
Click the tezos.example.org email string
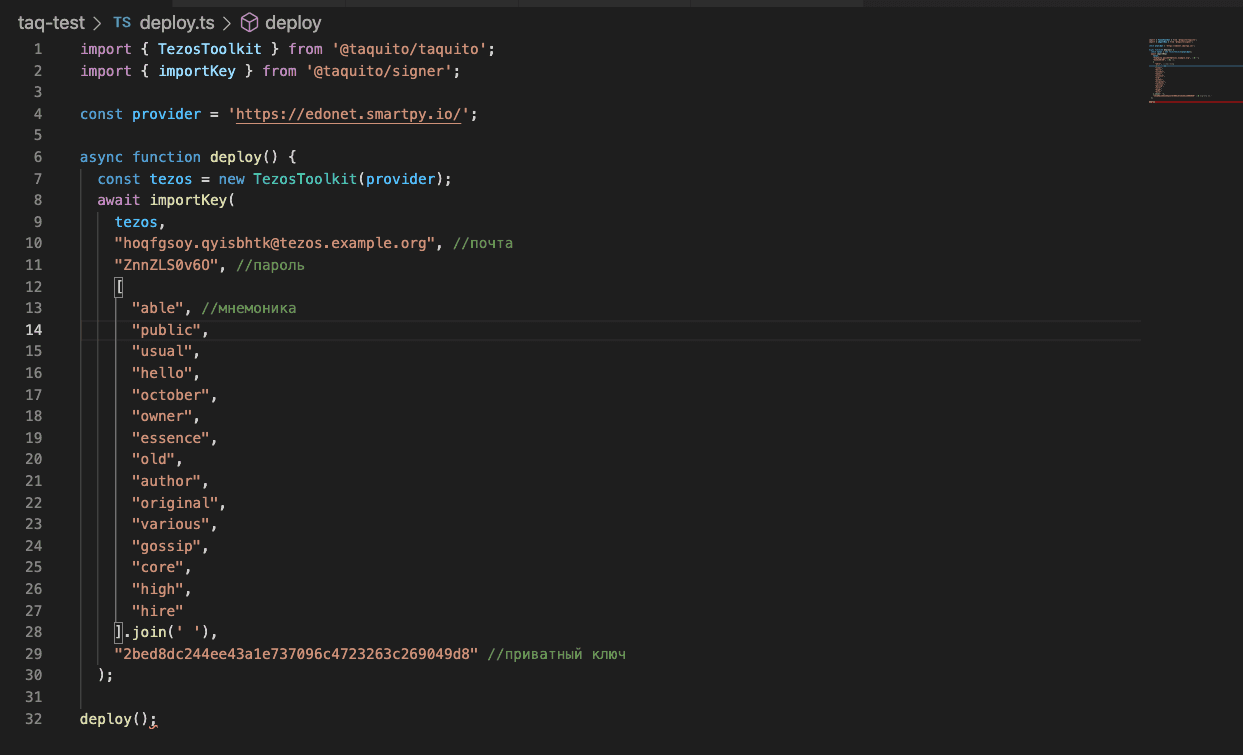278,244
